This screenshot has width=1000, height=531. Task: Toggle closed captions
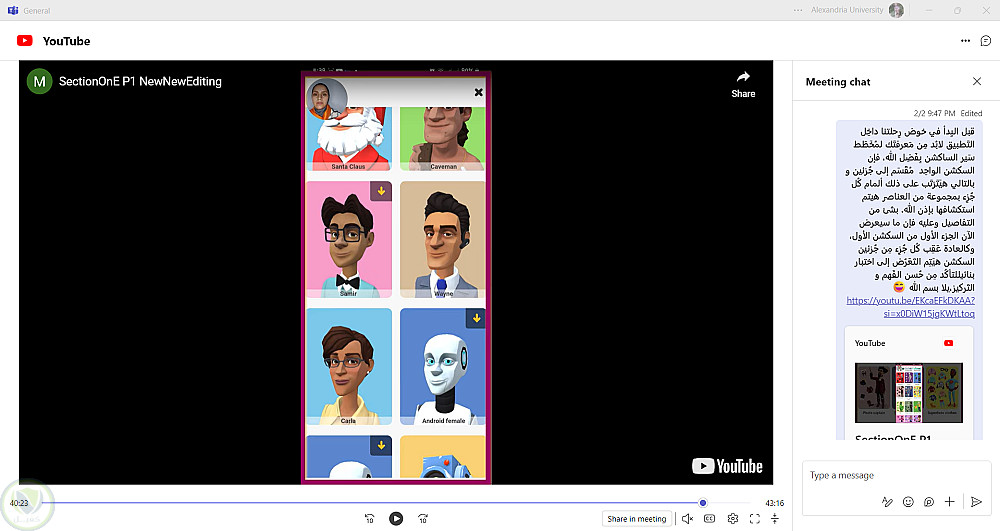[709, 519]
